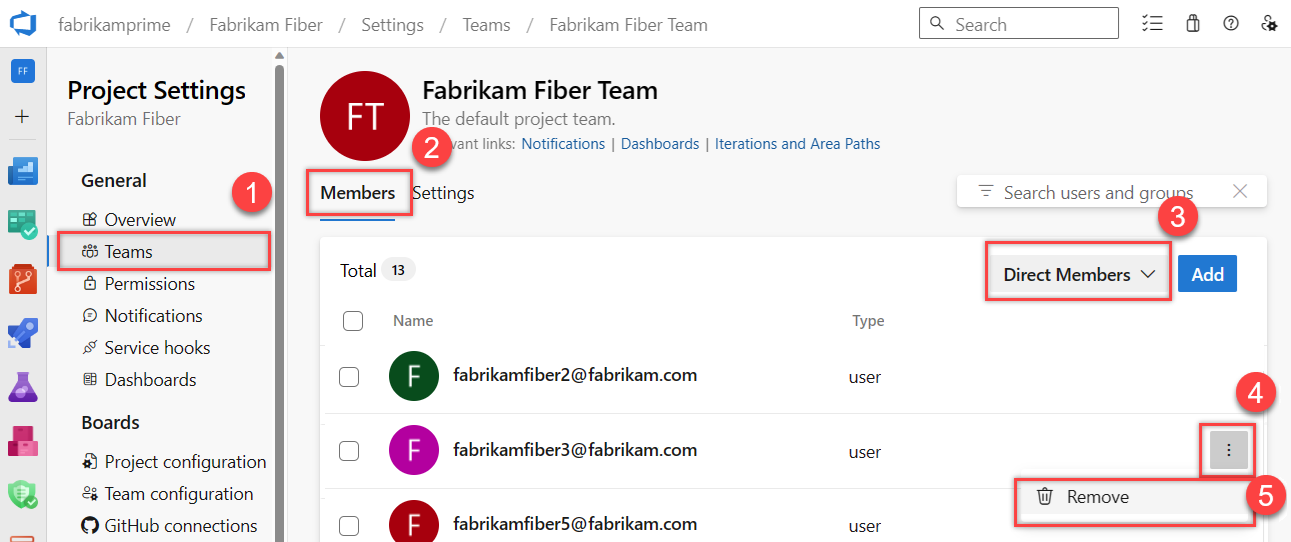Open the user settings icon in header
Screen dimensions: 1291x542
[x=1270, y=24]
